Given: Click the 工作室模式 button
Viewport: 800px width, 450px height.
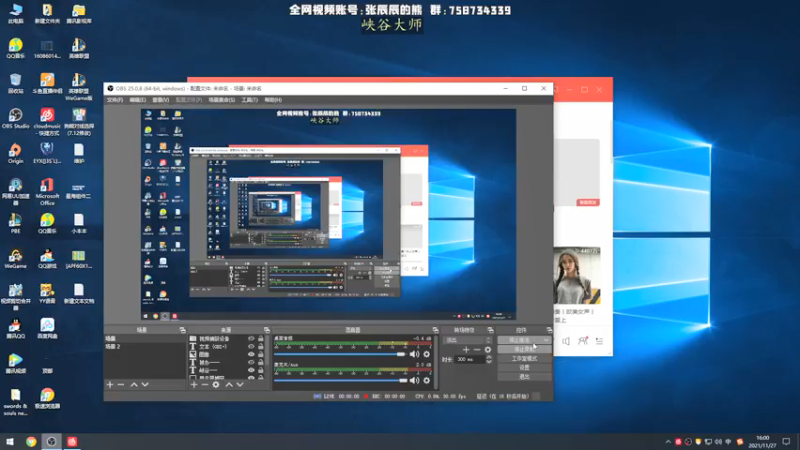Looking at the screenshot, I should 524,359.
